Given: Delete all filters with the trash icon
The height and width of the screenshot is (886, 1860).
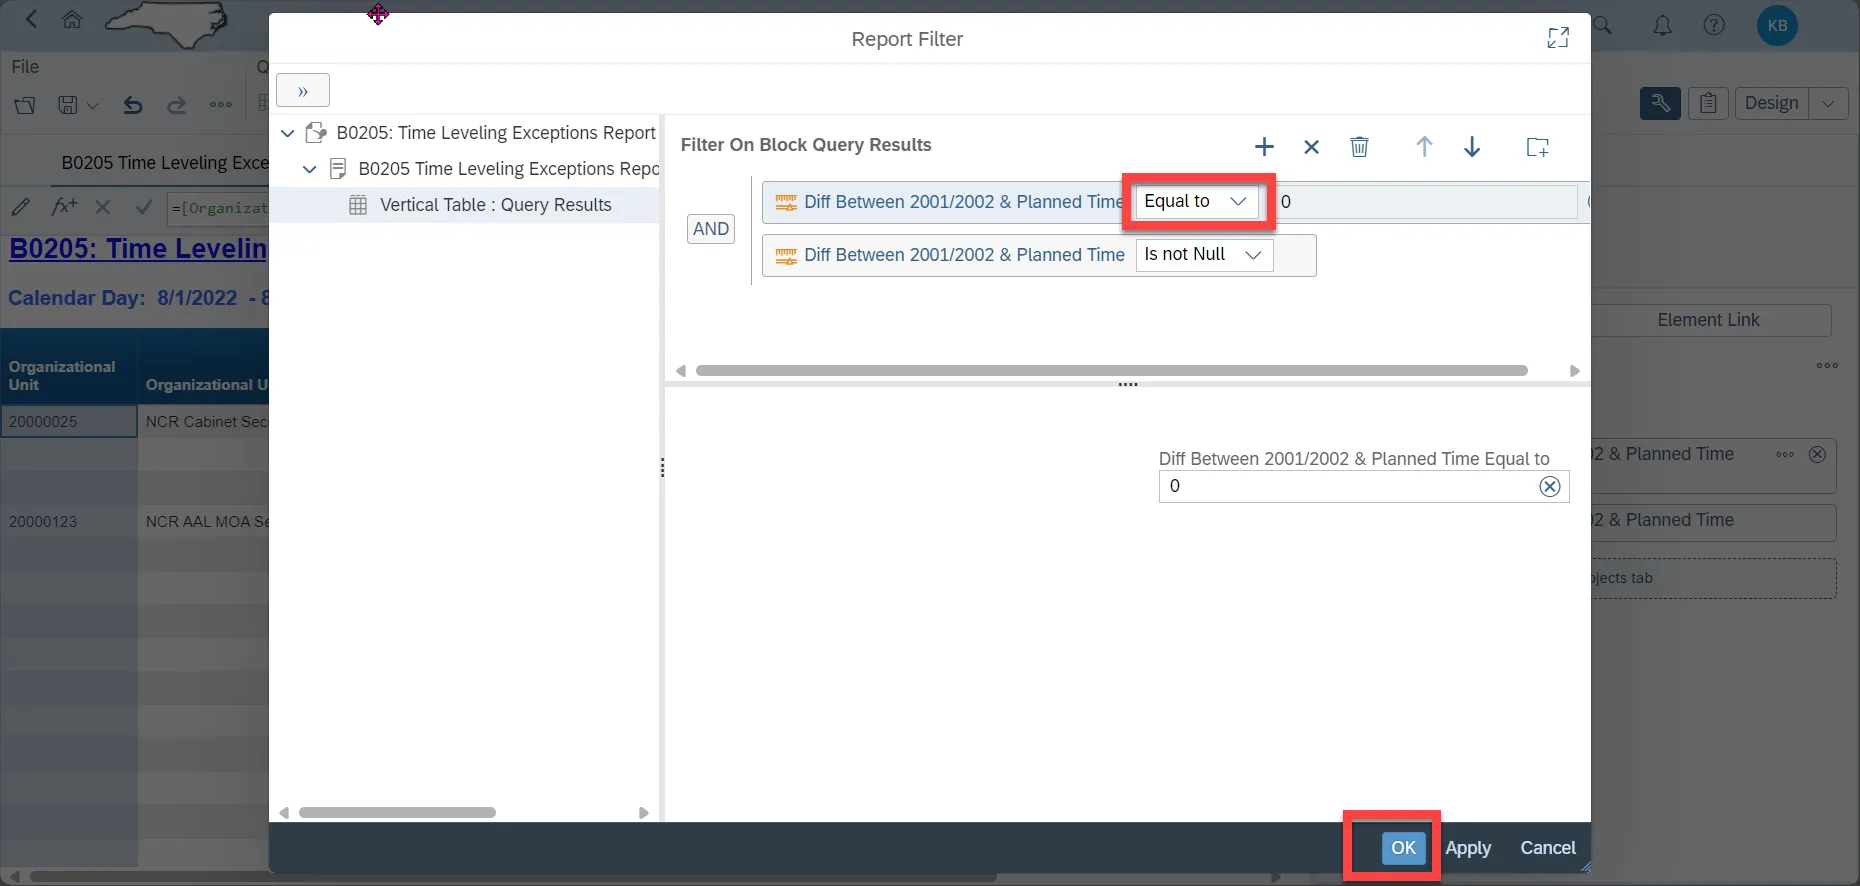Looking at the screenshot, I should click(1359, 147).
